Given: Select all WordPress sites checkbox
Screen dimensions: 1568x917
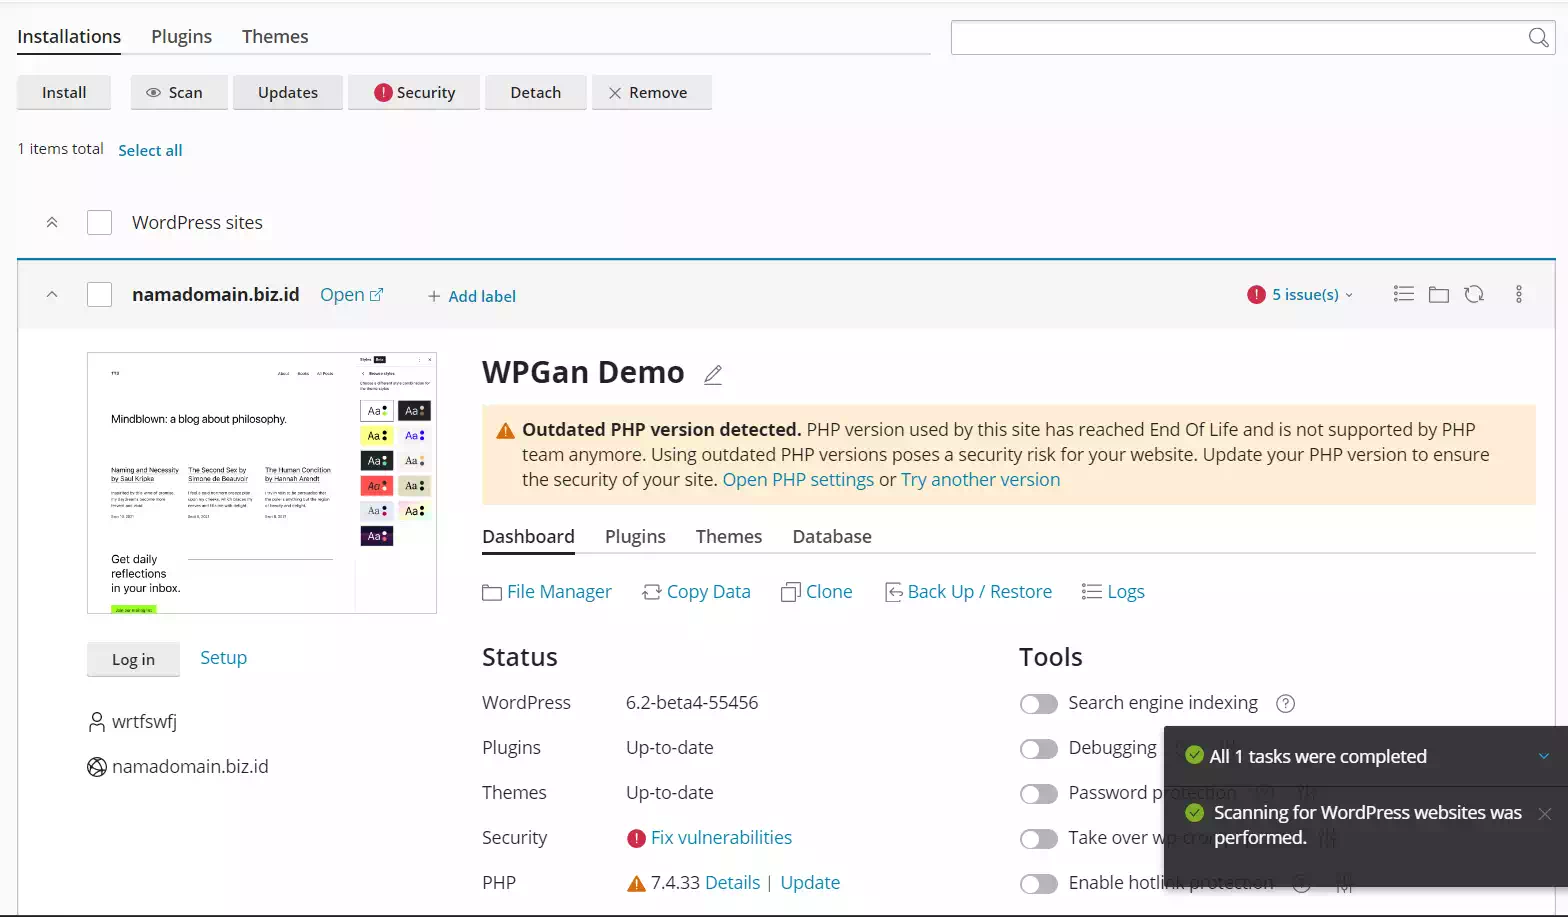Looking at the screenshot, I should [x=99, y=222].
